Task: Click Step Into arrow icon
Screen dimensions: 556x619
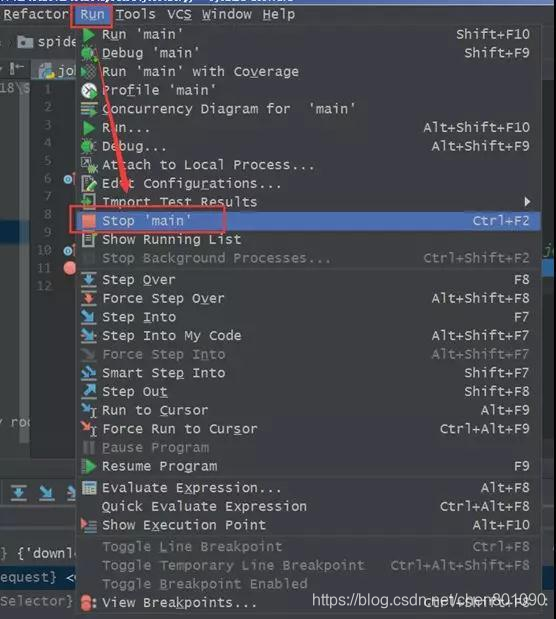Action: pos(89,317)
